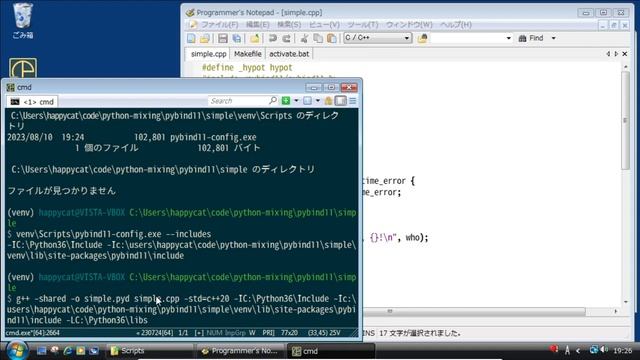Click the Find binoculars button

coord(531,38)
